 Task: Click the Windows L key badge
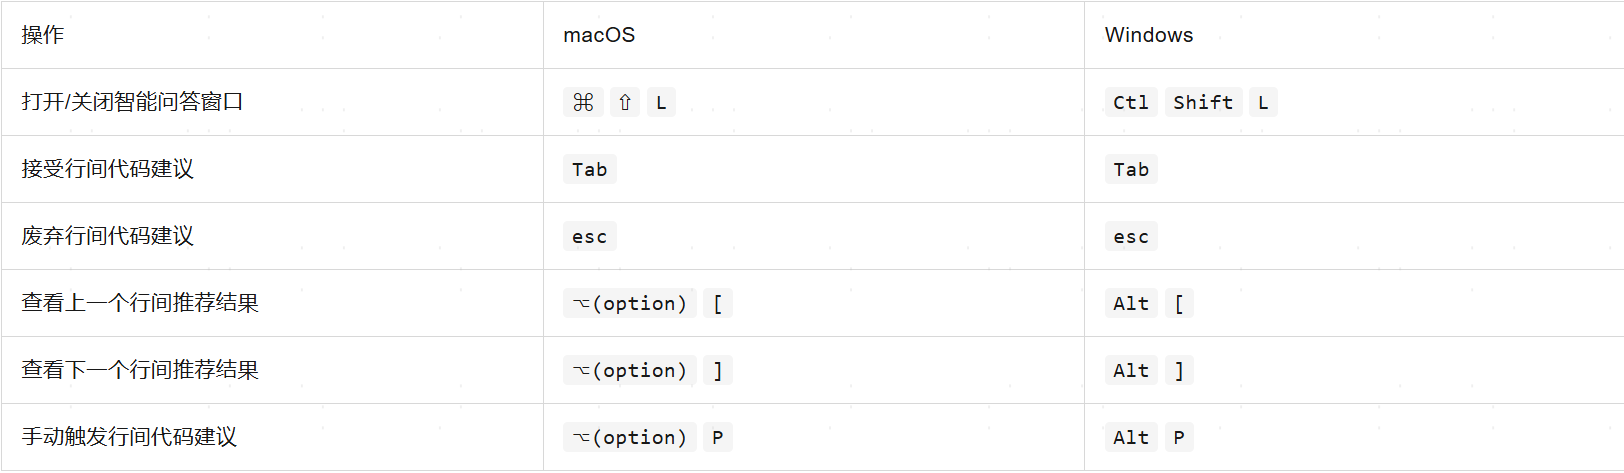click(x=1263, y=102)
